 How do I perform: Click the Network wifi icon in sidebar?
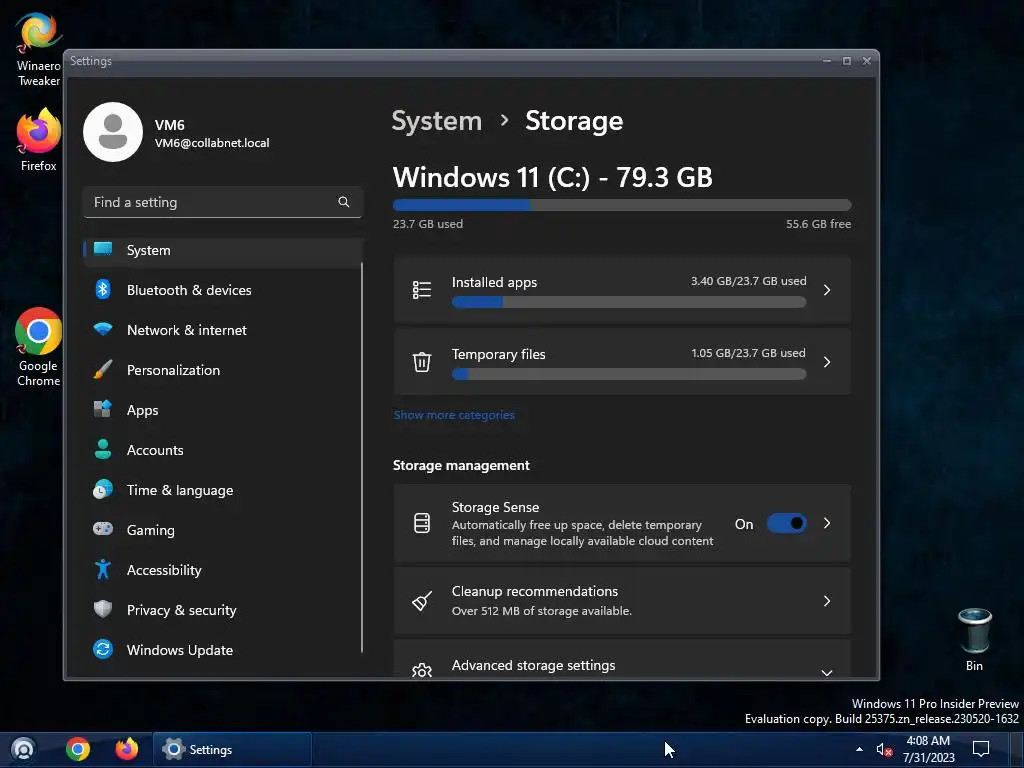coord(103,329)
